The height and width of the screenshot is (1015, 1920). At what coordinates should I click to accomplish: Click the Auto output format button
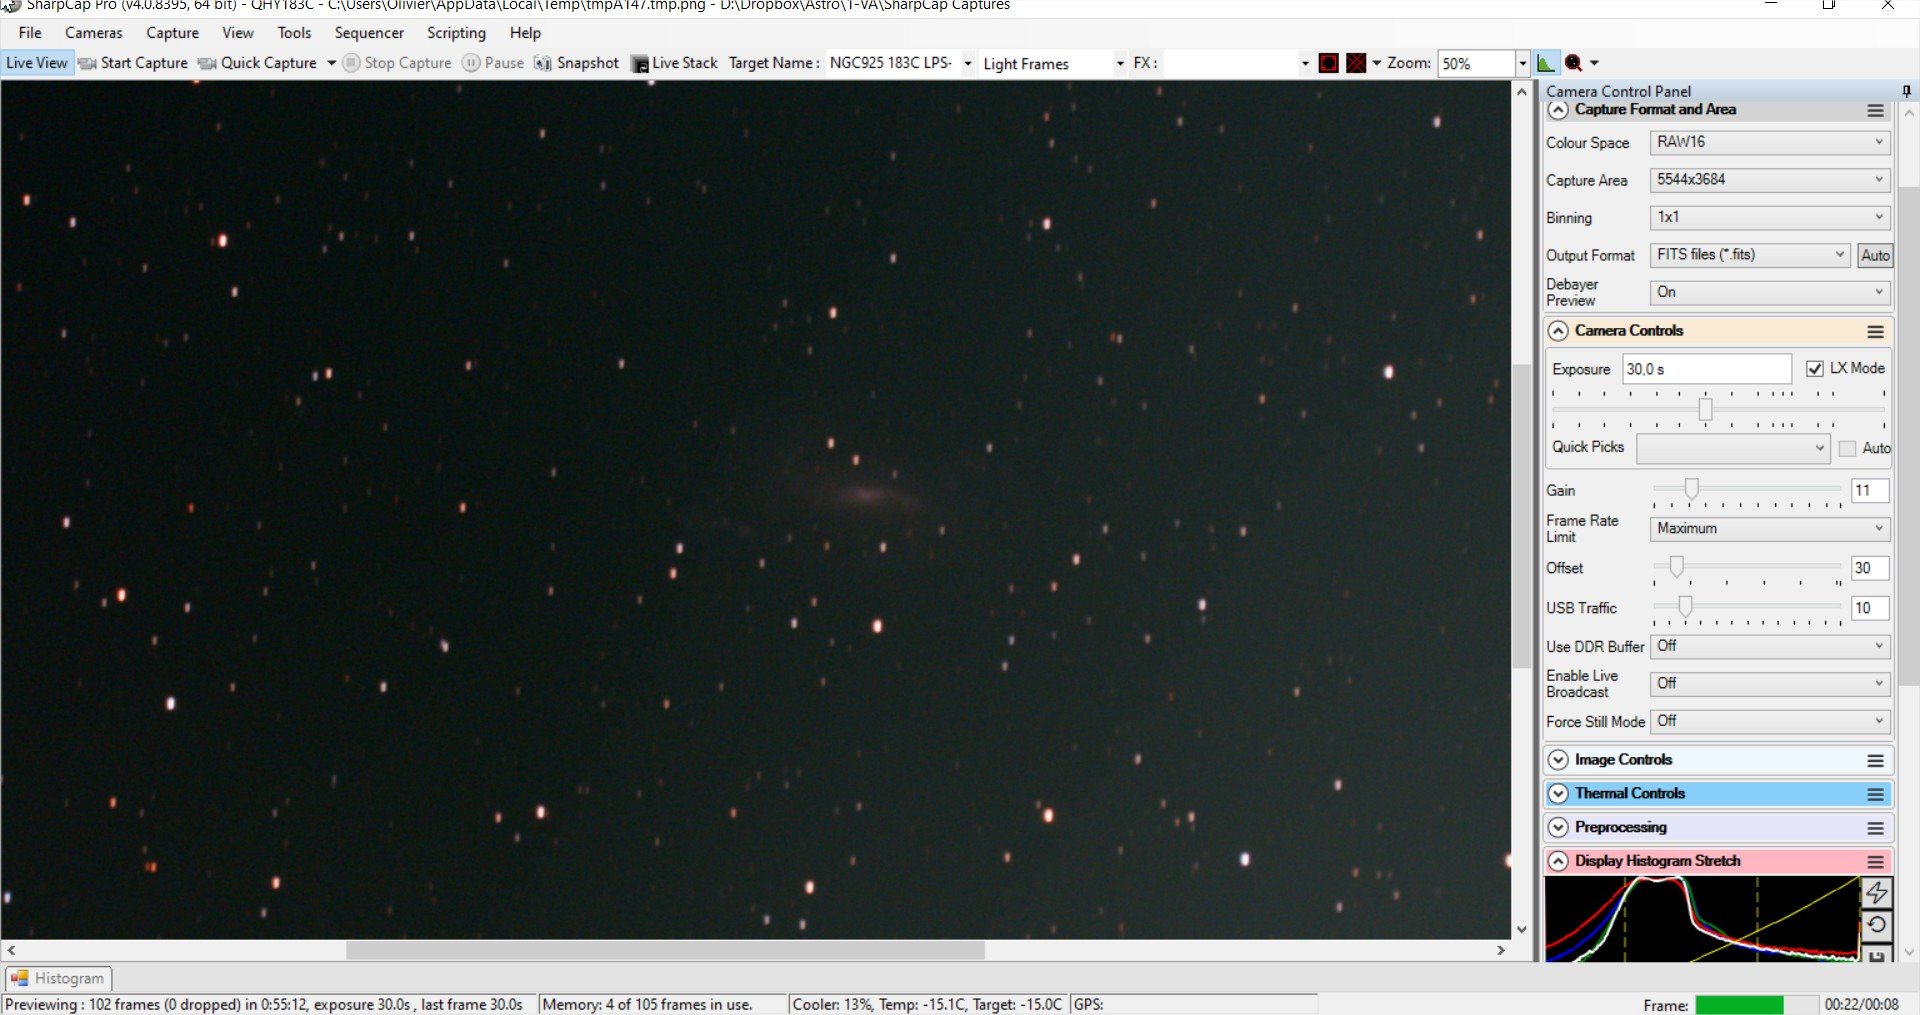click(1875, 256)
